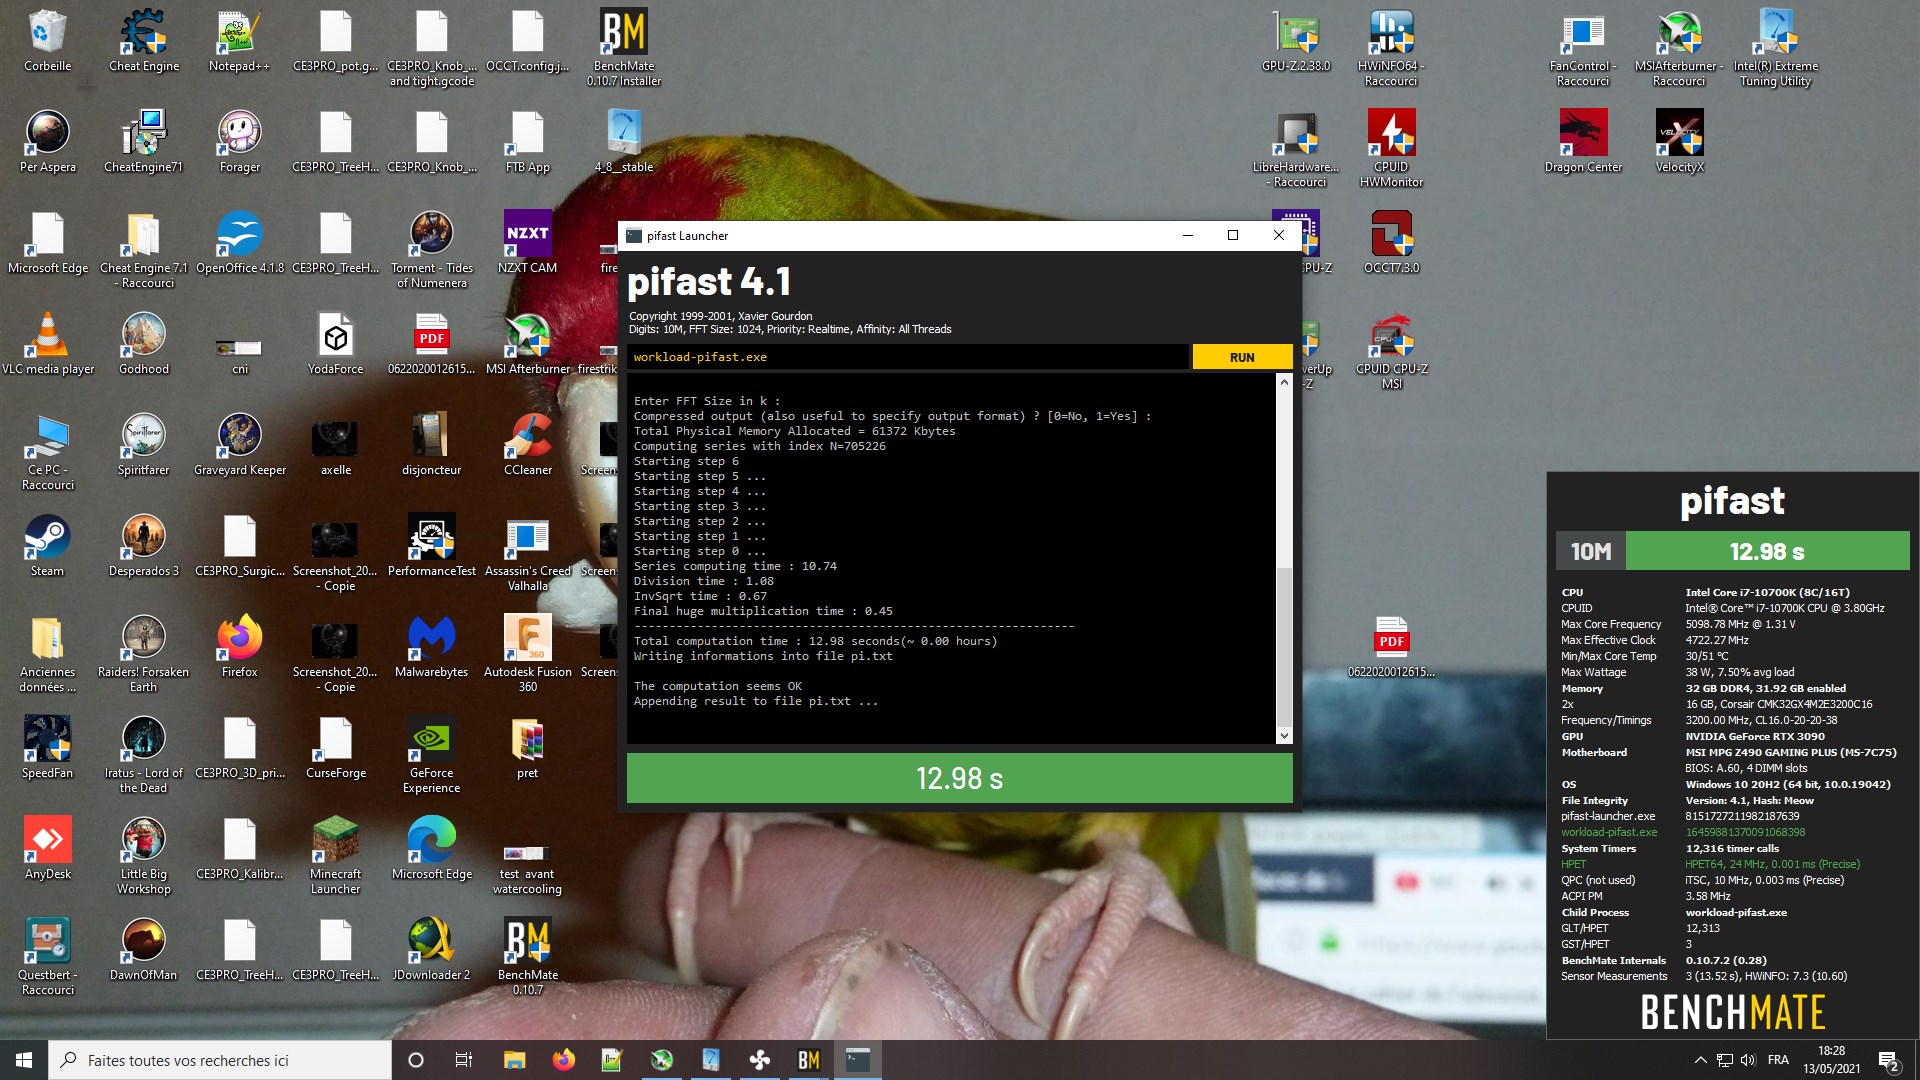
Task: Click the taskbar search box
Action: tap(220, 1060)
